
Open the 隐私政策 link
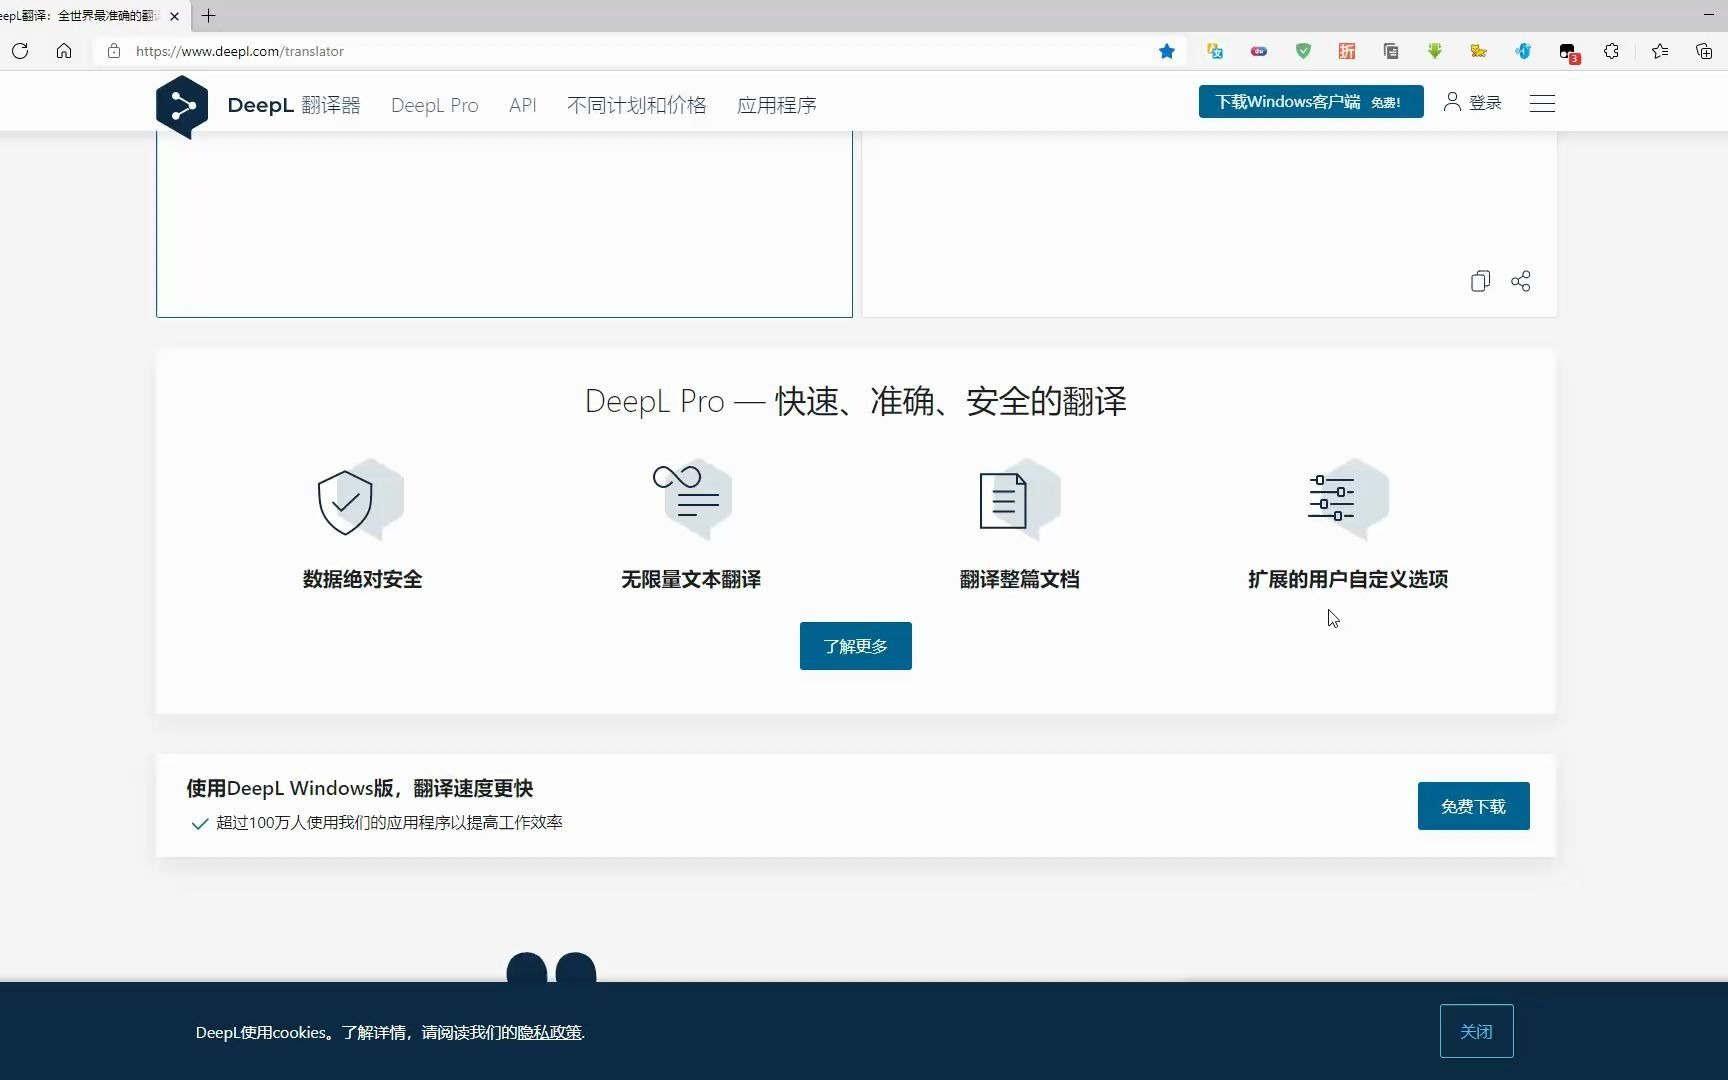(x=549, y=1032)
